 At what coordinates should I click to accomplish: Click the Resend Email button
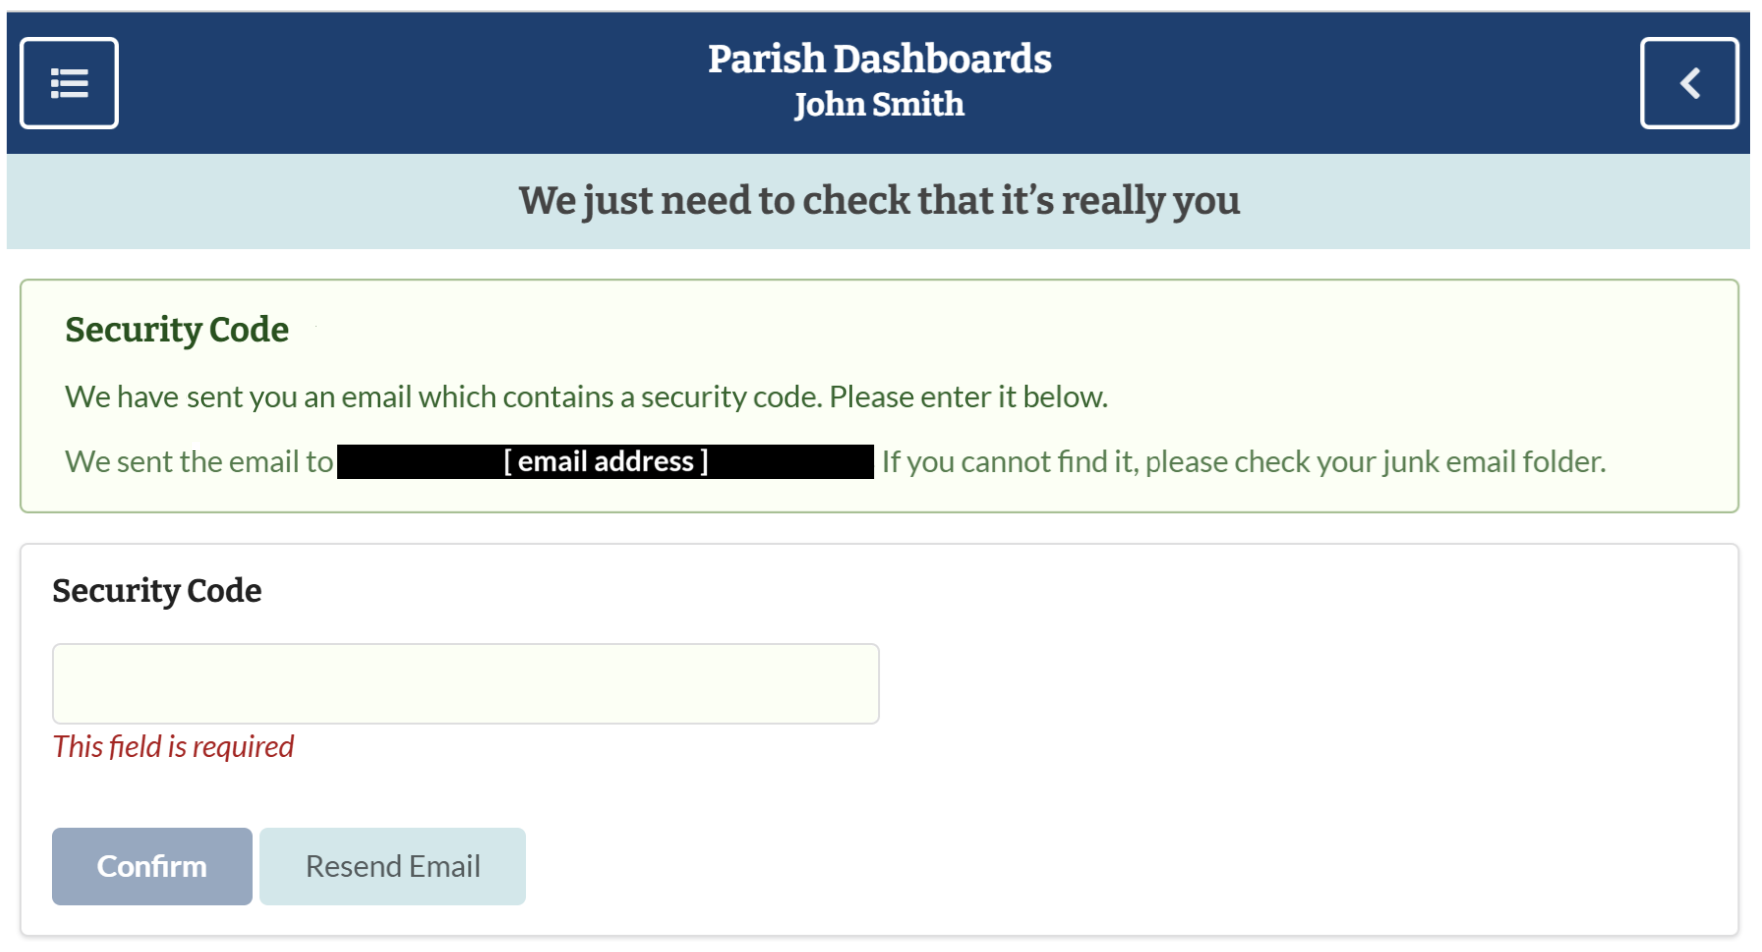[392, 866]
